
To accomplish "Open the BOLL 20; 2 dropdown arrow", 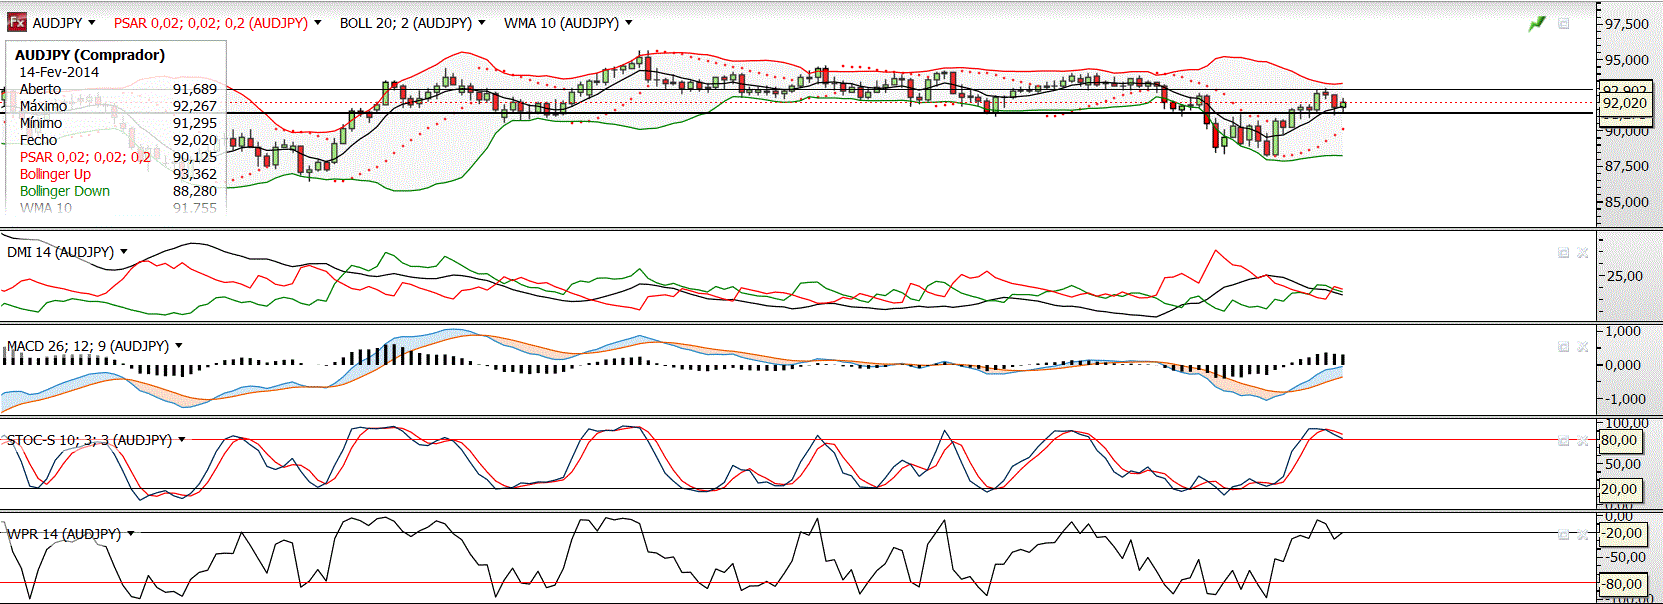I will point(482,23).
